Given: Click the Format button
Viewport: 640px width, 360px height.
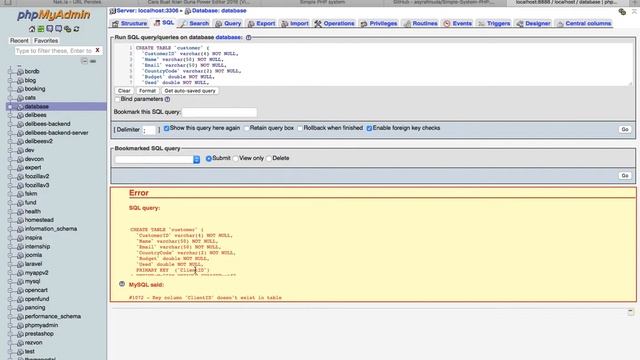Looking at the screenshot, I should (147, 91).
